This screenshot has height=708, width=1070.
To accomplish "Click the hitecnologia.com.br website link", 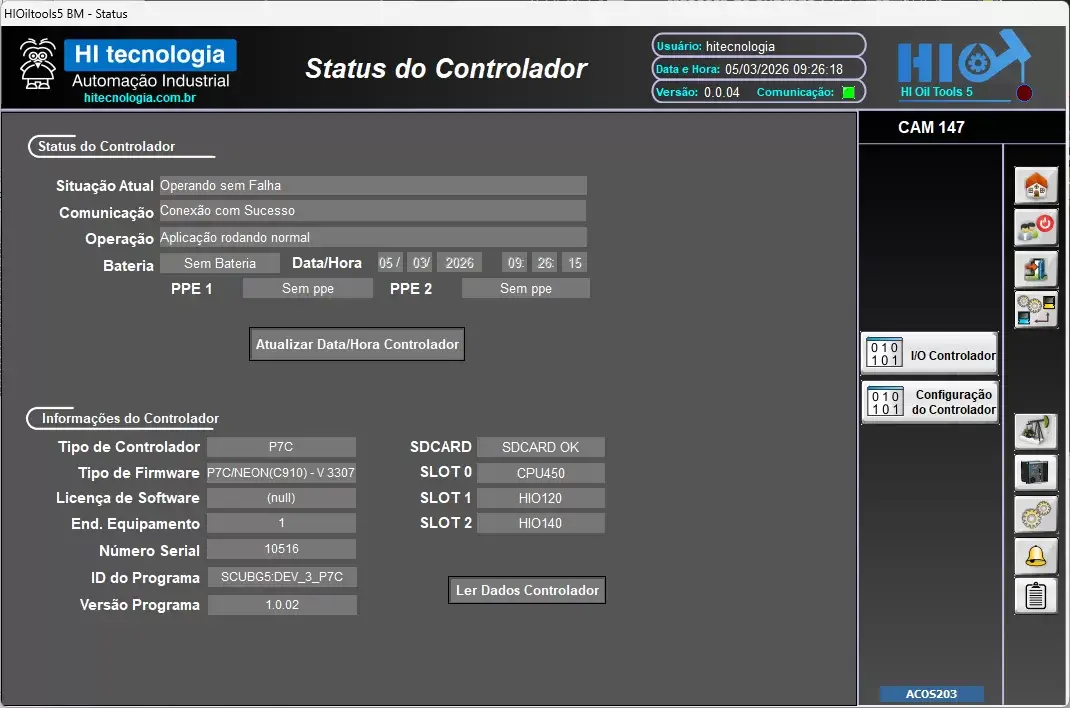I will coord(139,98).
